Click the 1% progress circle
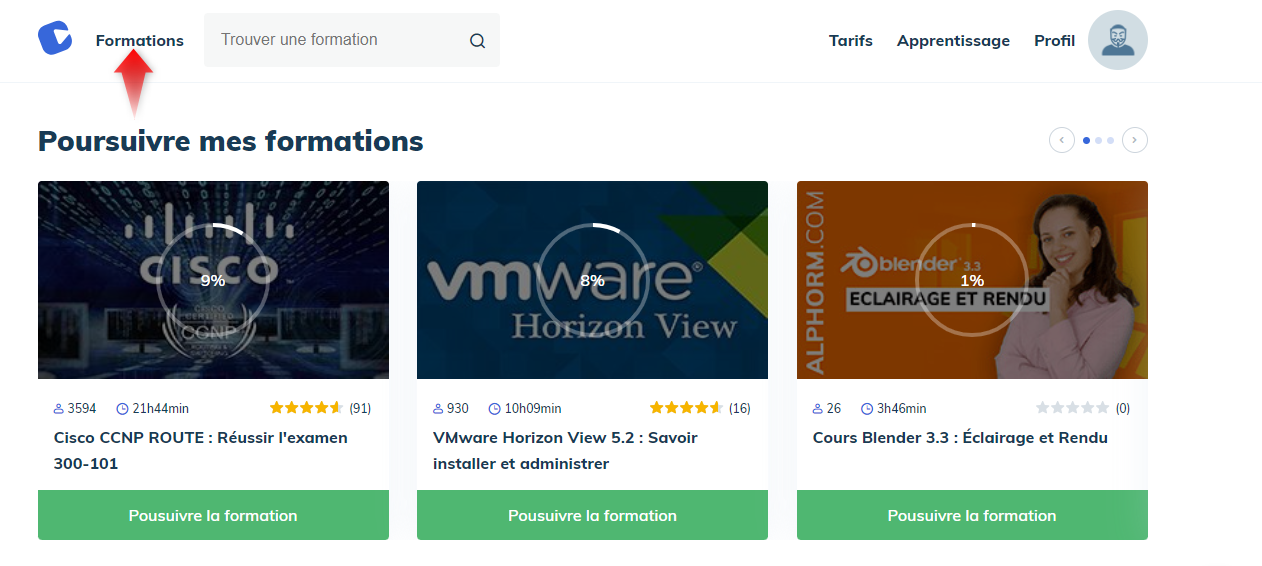 (972, 280)
